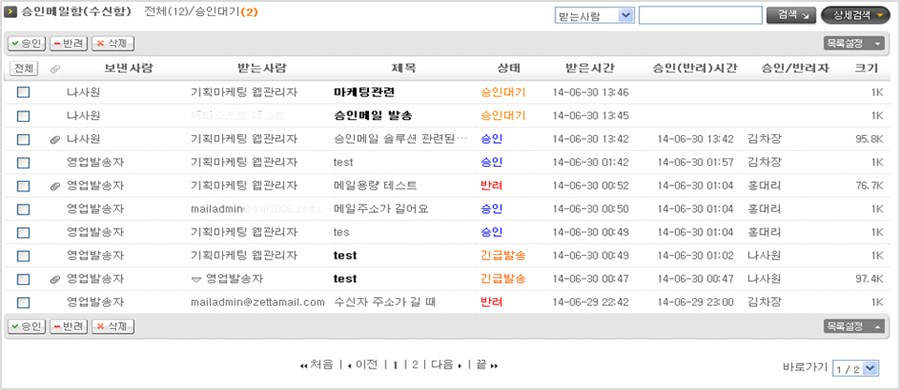Check the box for 수신자 주소가 길 때 mail

tap(23, 302)
